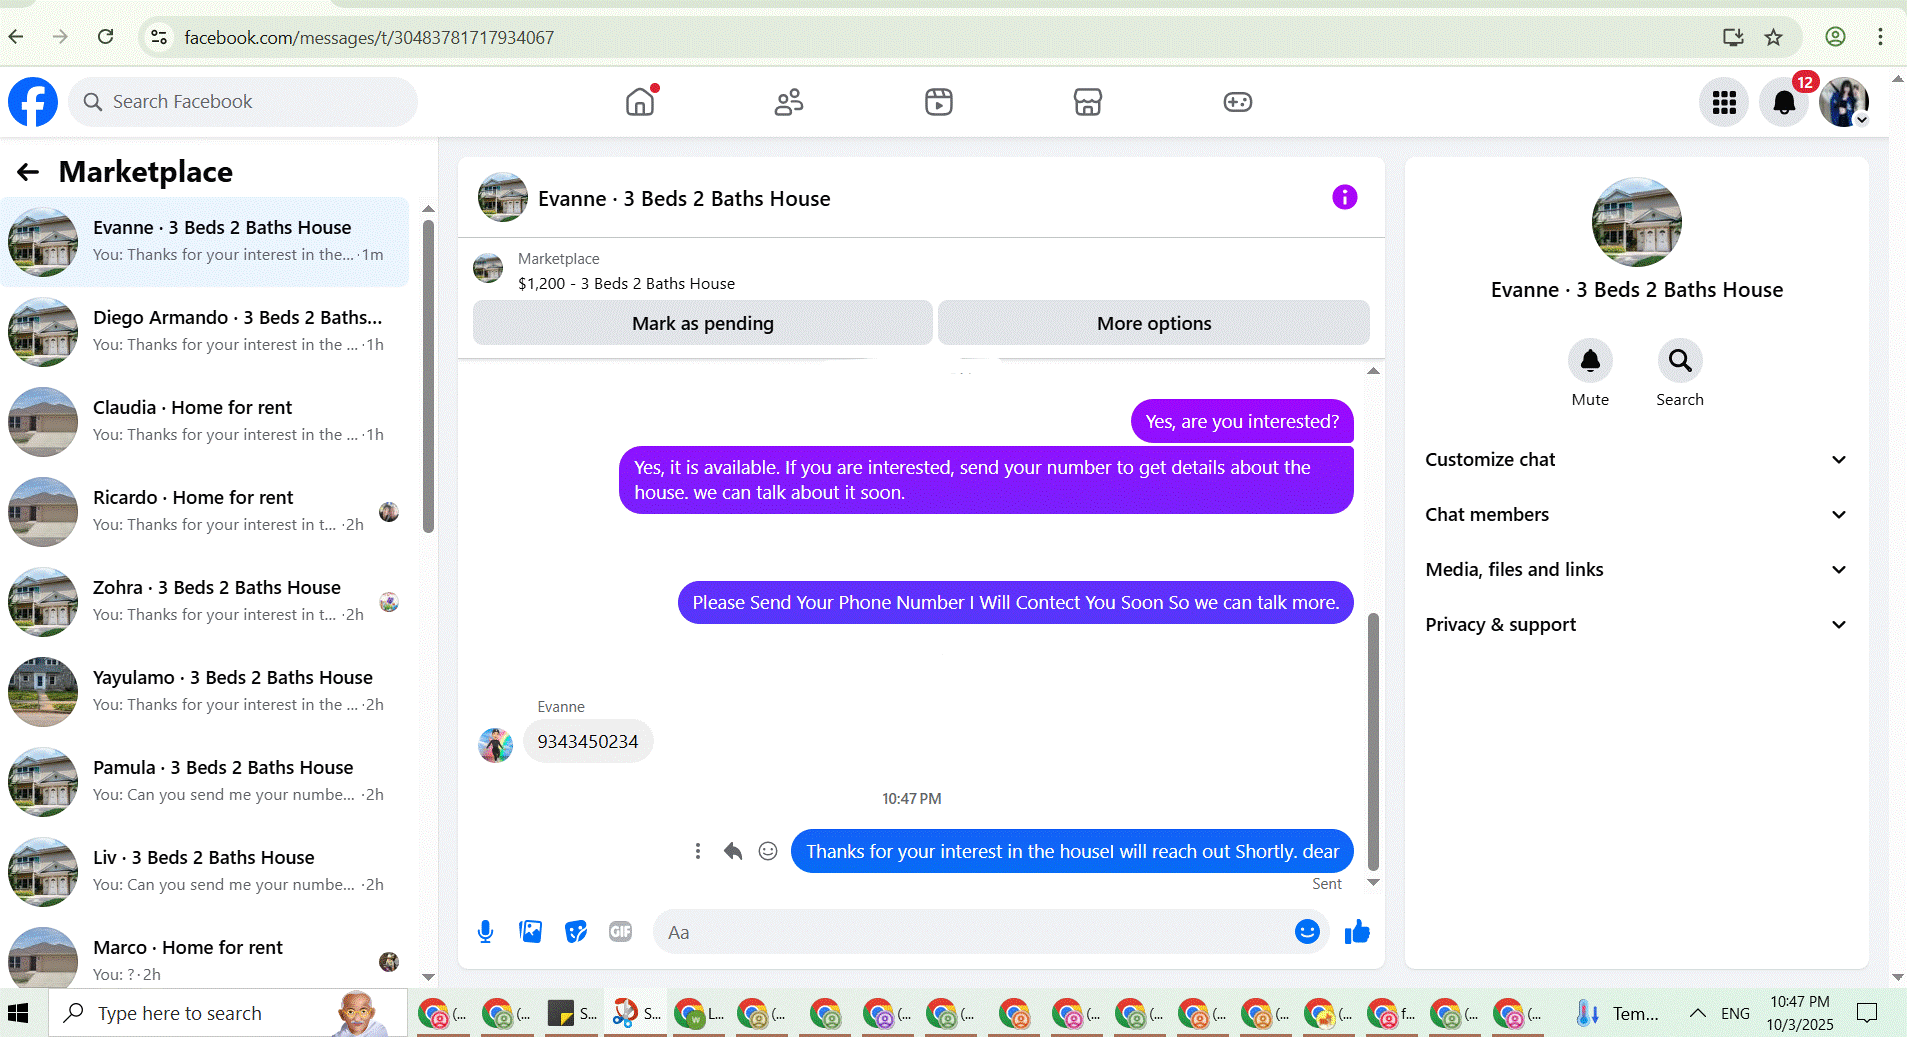Screen dimensions: 1907x1037
Task: Click the browser address bar URL
Action: coord(369,37)
